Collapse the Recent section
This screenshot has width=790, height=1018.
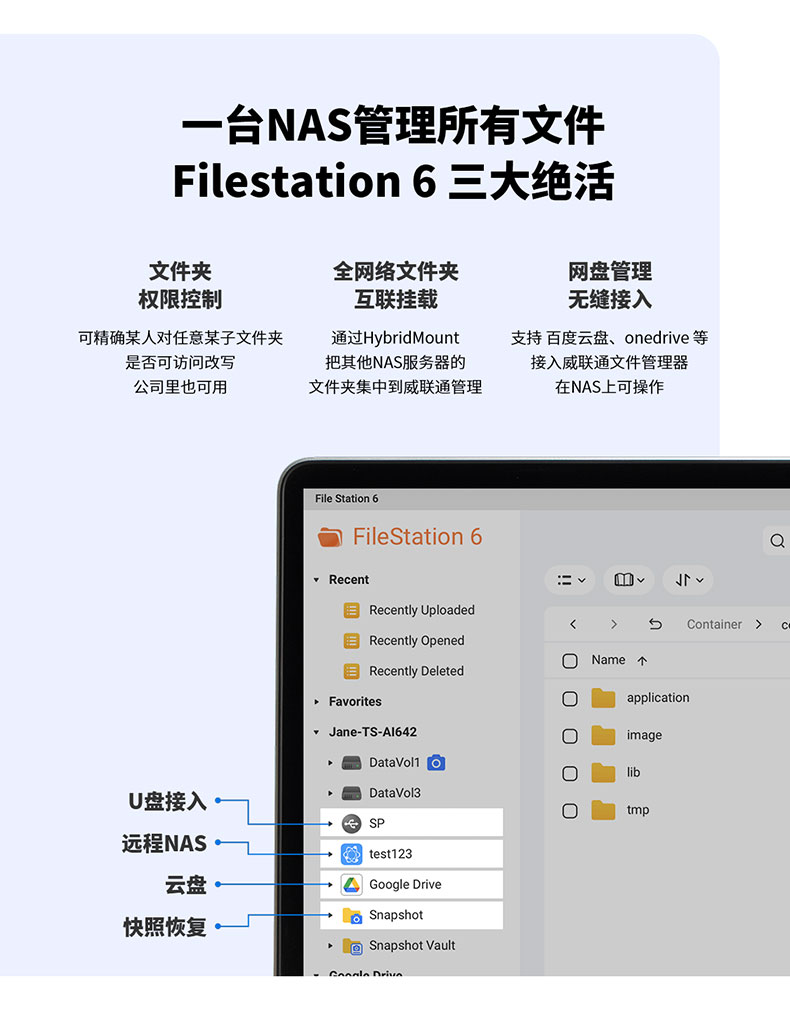(x=317, y=580)
